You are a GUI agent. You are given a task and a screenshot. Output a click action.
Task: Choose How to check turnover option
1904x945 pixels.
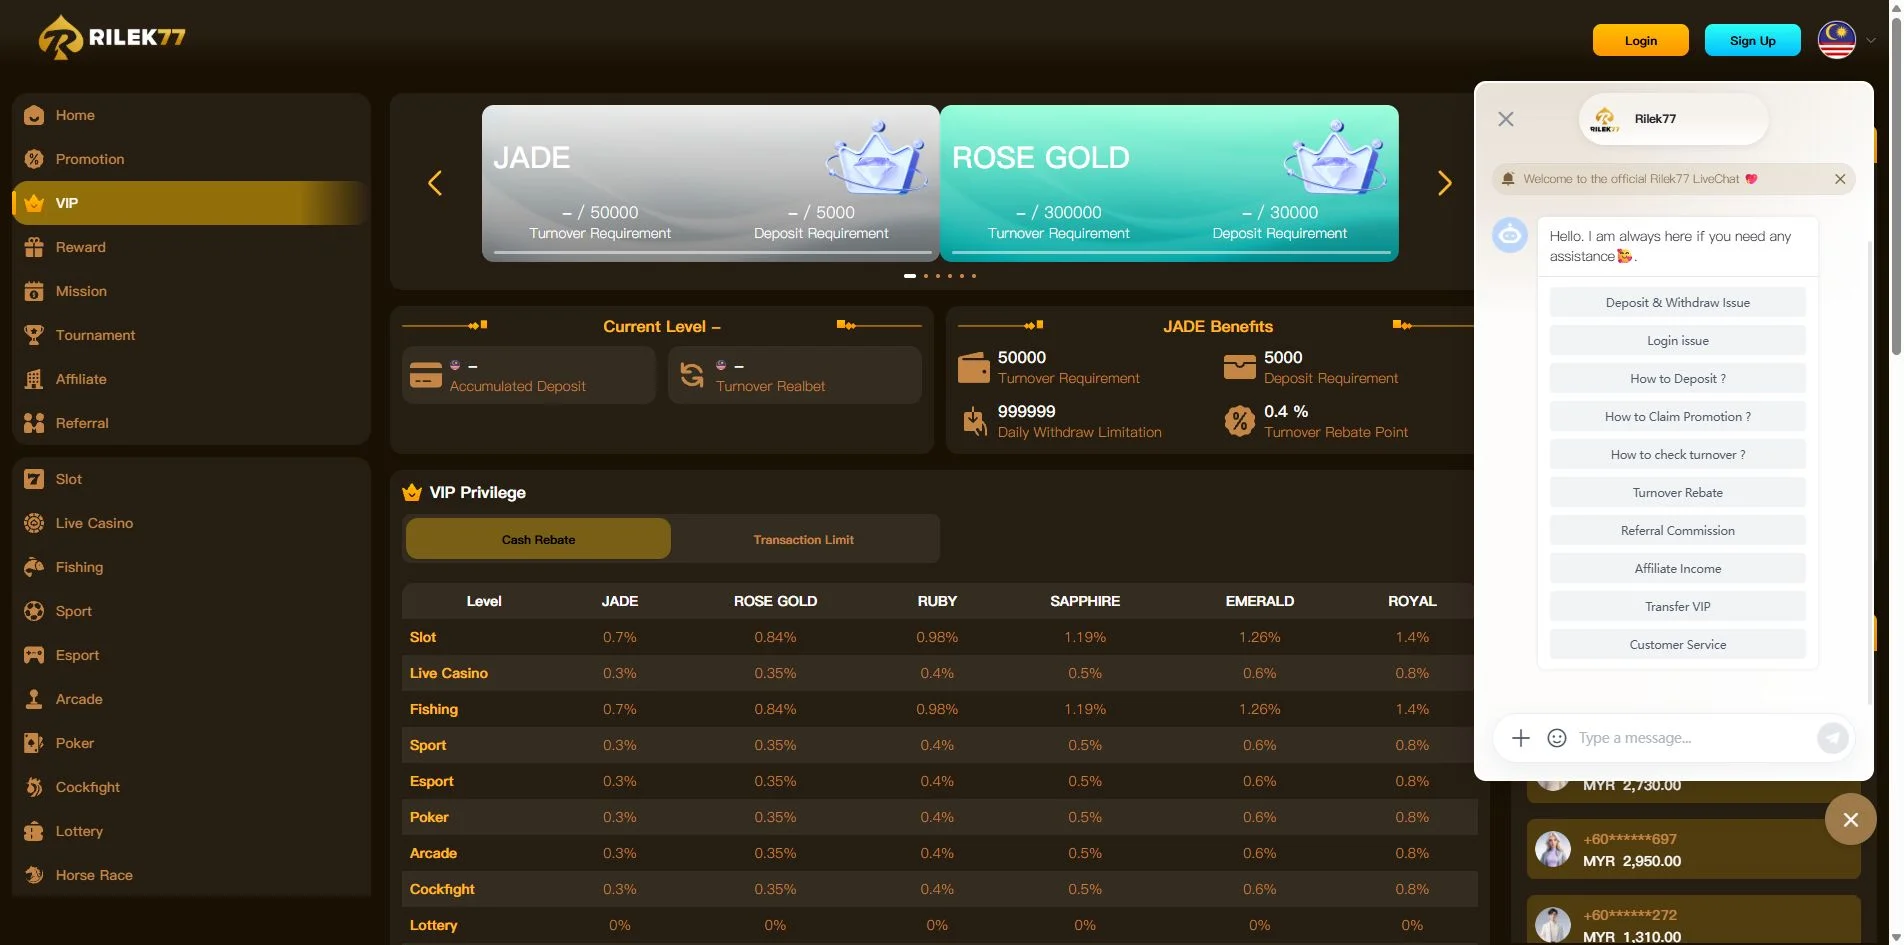click(1678, 454)
